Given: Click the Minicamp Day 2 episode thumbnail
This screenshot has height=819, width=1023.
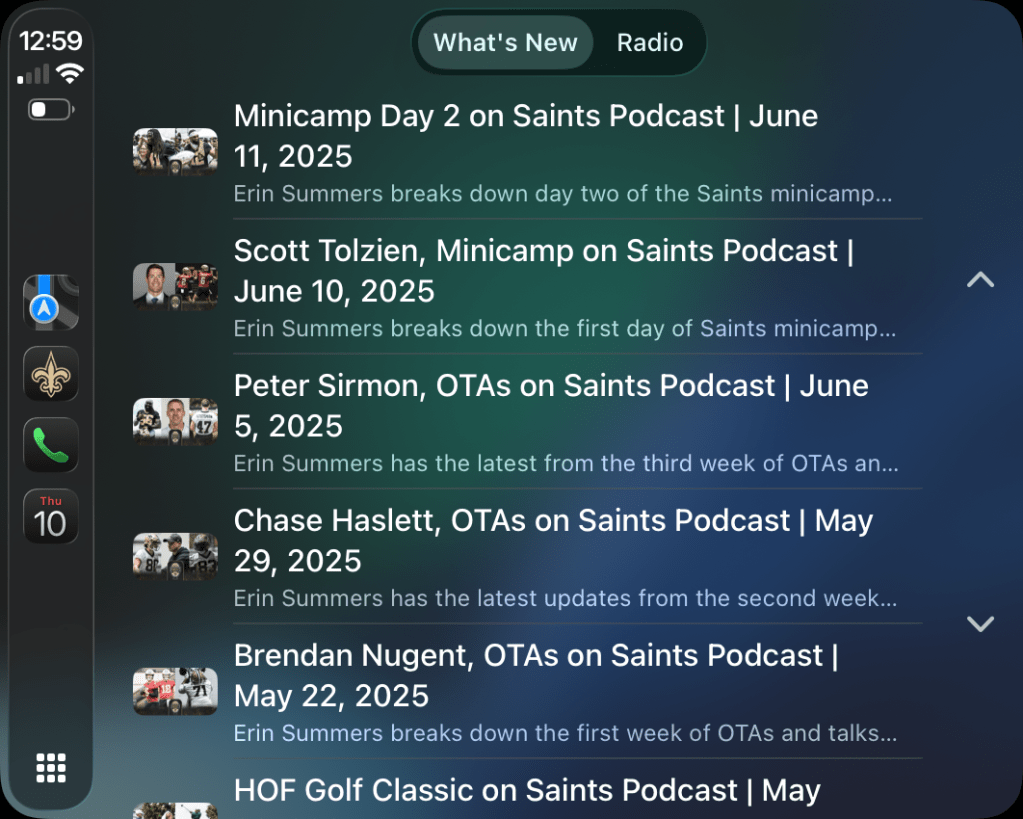Looking at the screenshot, I should click(x=175, y=152).
